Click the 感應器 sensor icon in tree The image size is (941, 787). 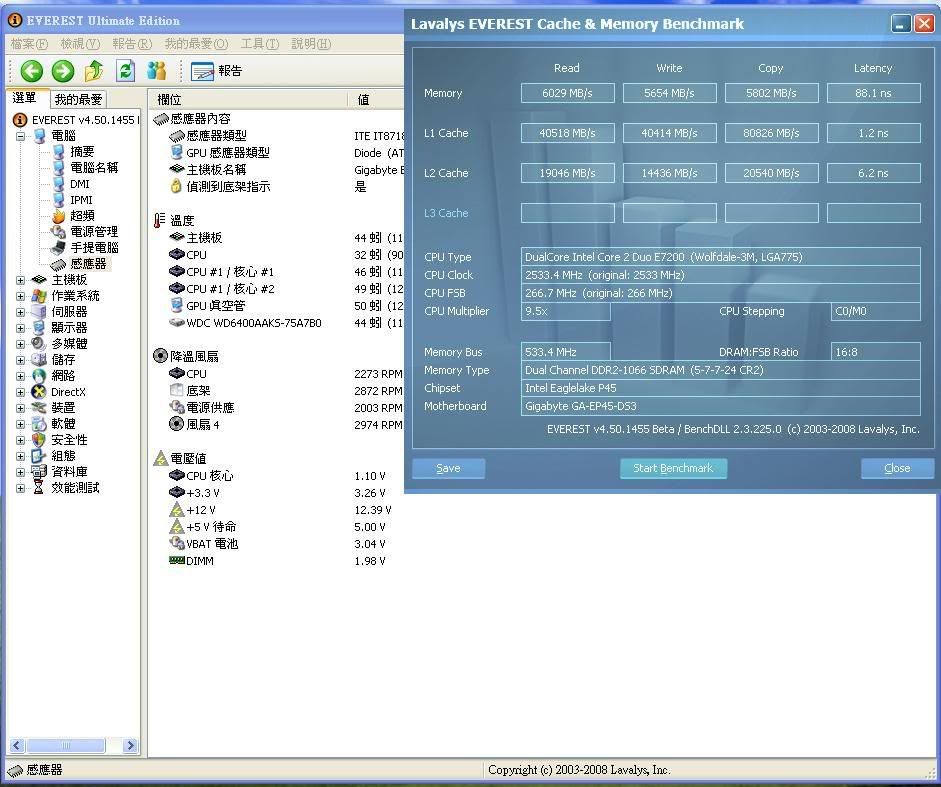tap(58, 264)
